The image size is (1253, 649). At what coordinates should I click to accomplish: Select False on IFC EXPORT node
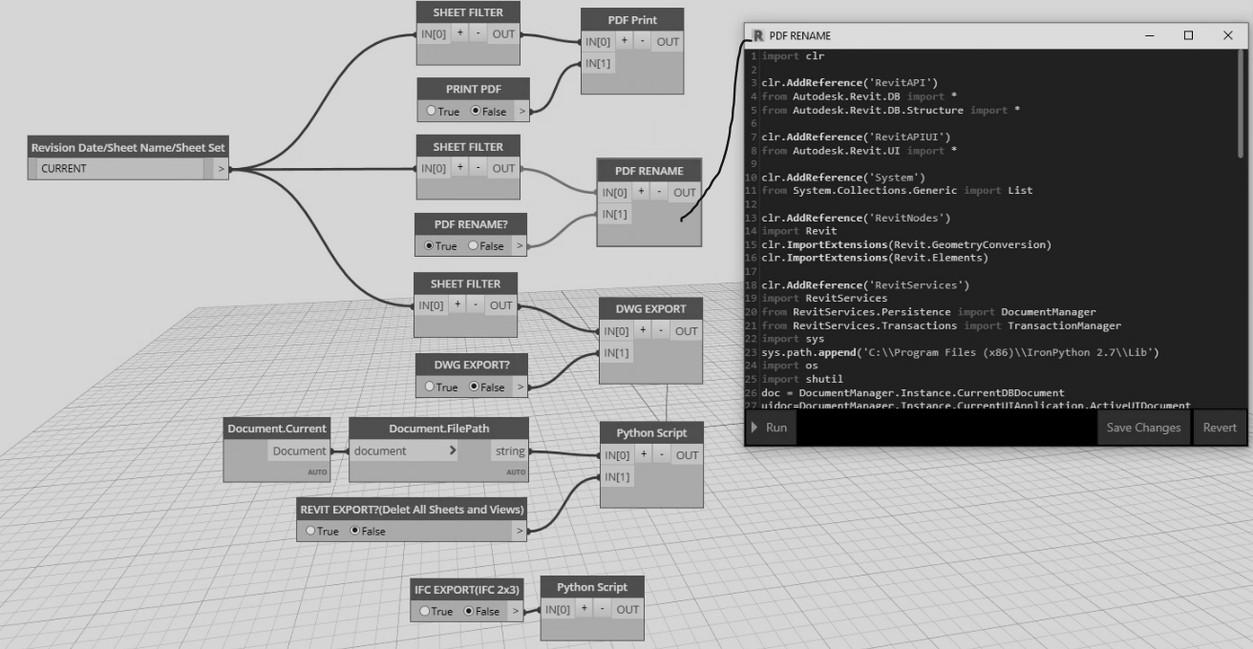(469, 611)
